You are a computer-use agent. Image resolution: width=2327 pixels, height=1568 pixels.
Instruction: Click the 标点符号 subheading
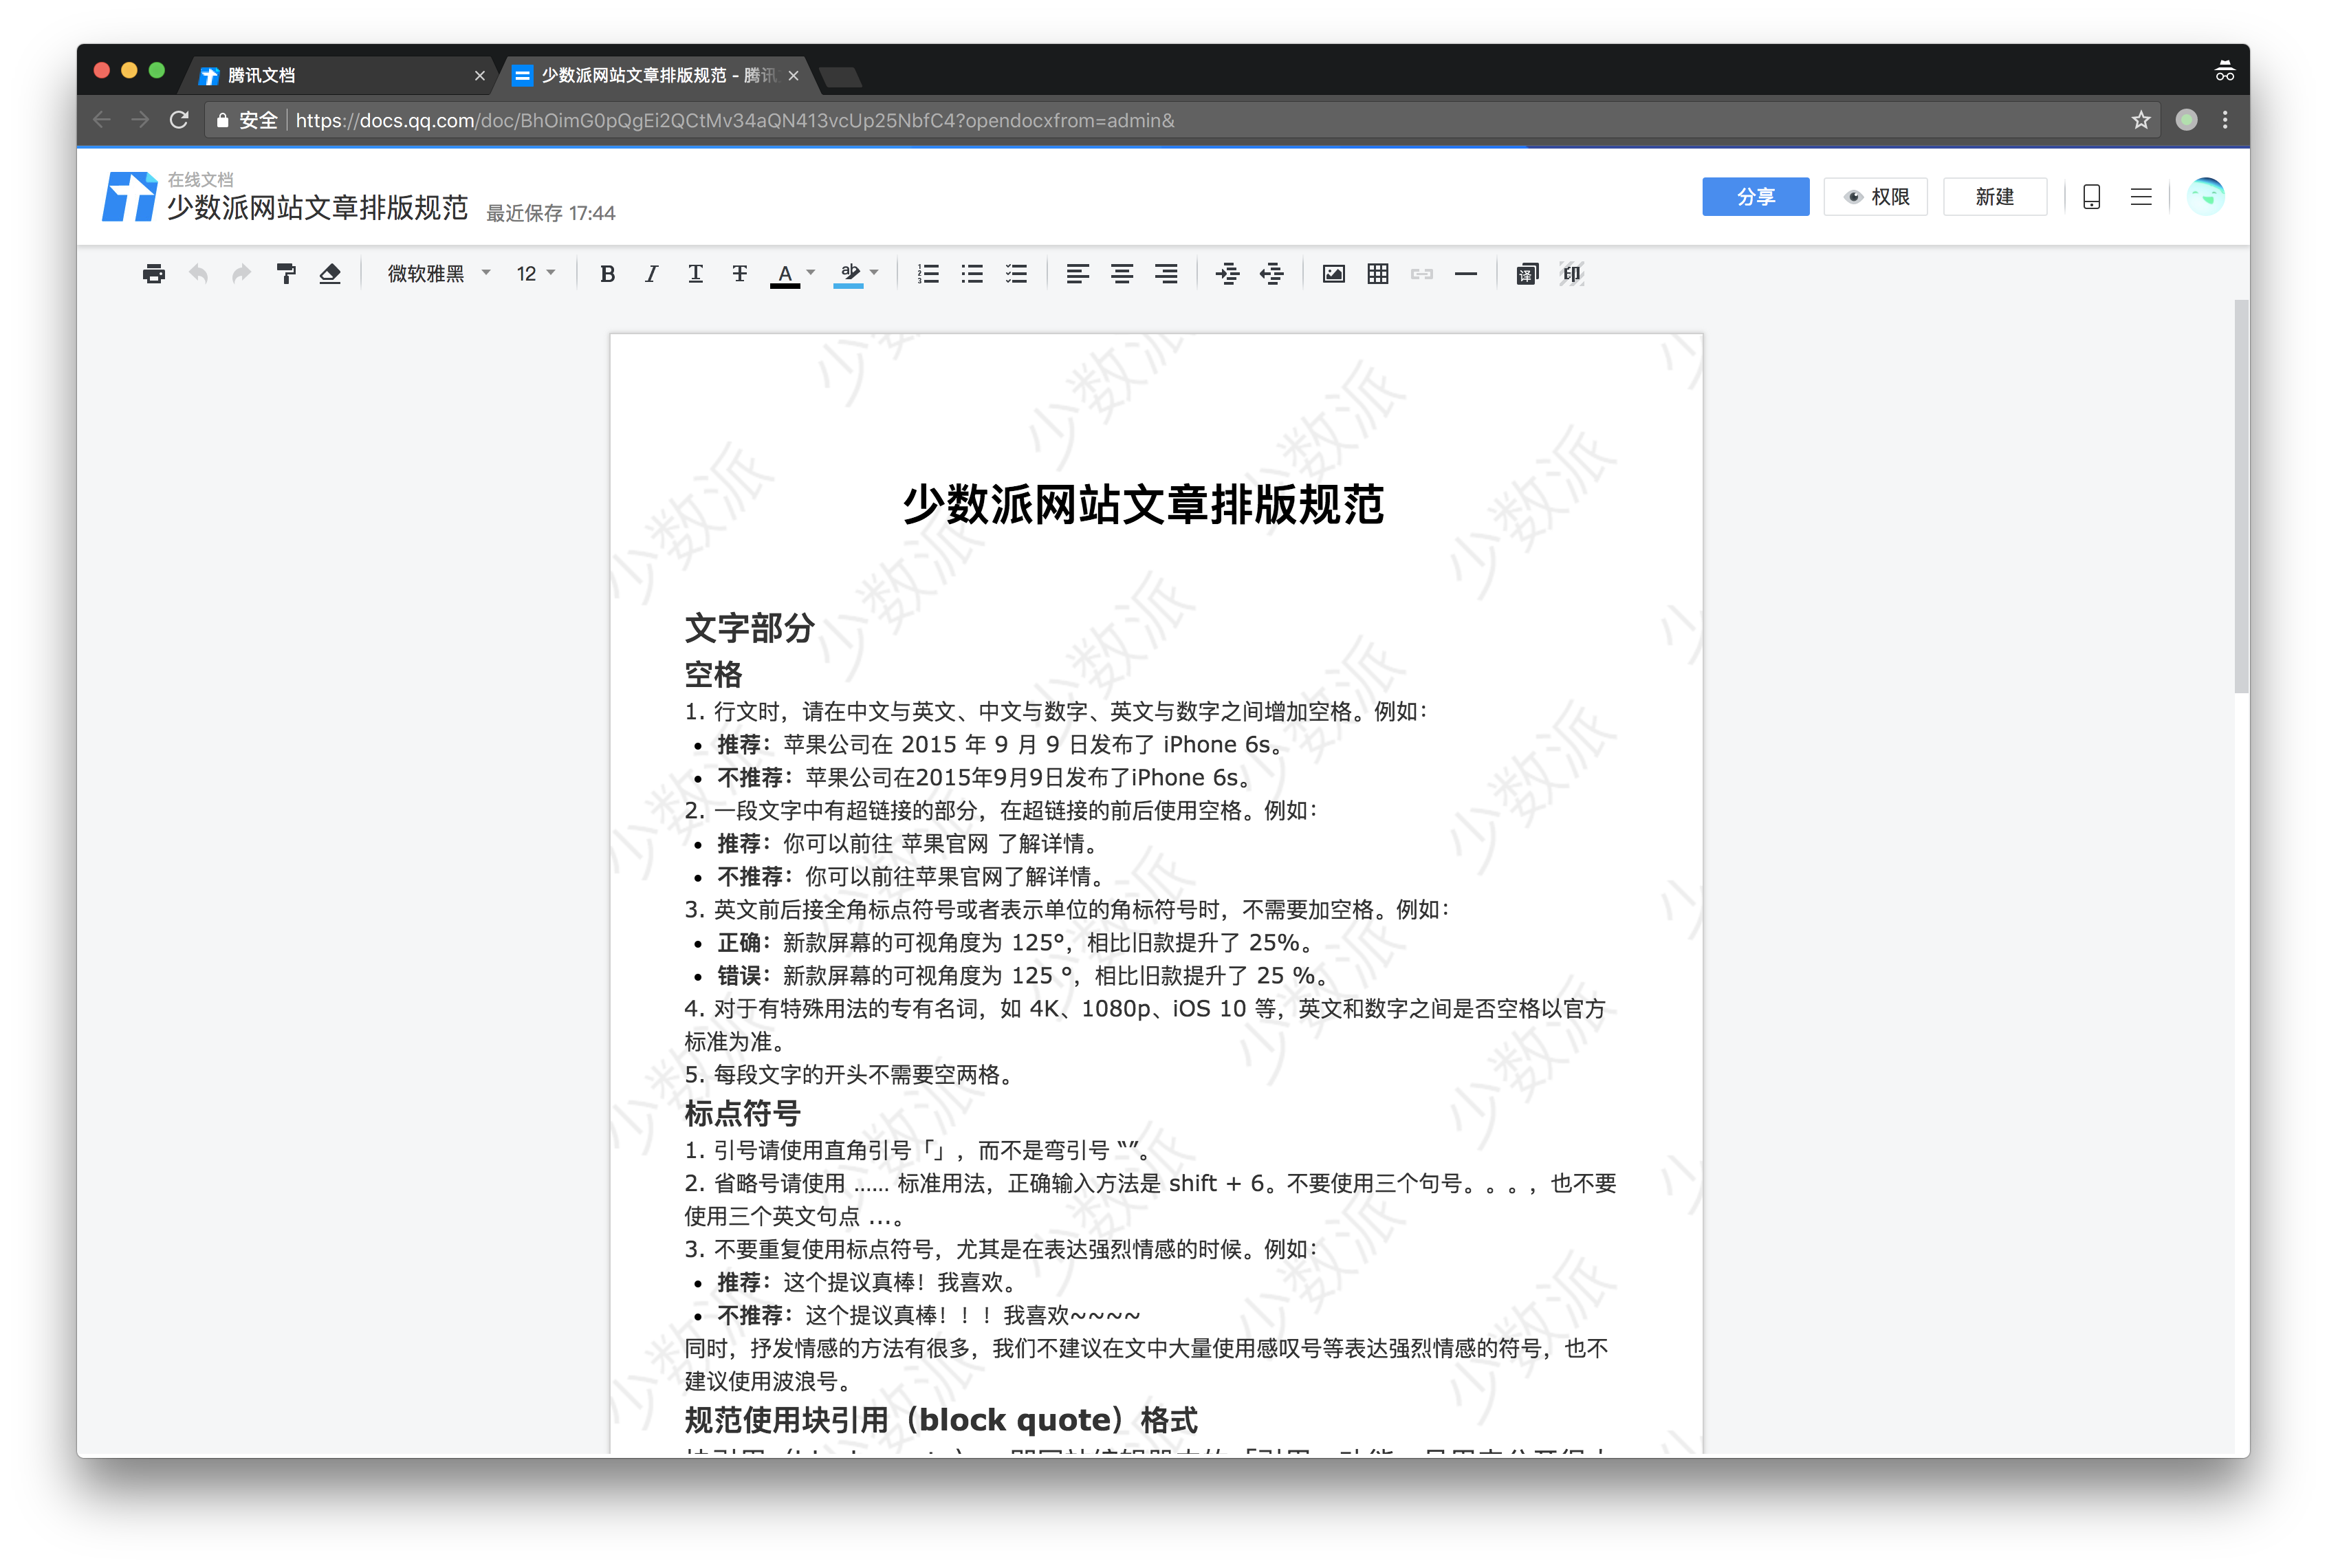tap(742, 1113)
